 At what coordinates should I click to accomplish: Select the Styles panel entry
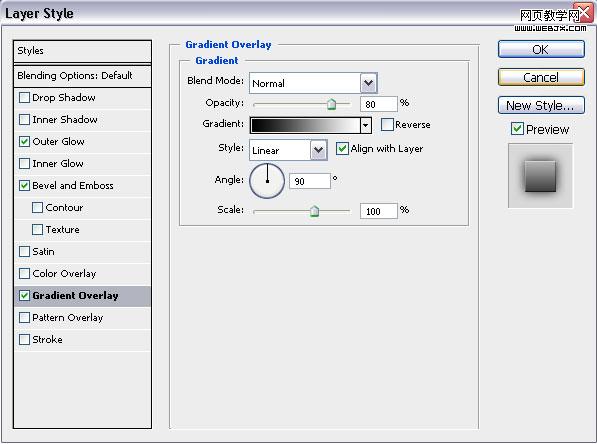(82, 51)
